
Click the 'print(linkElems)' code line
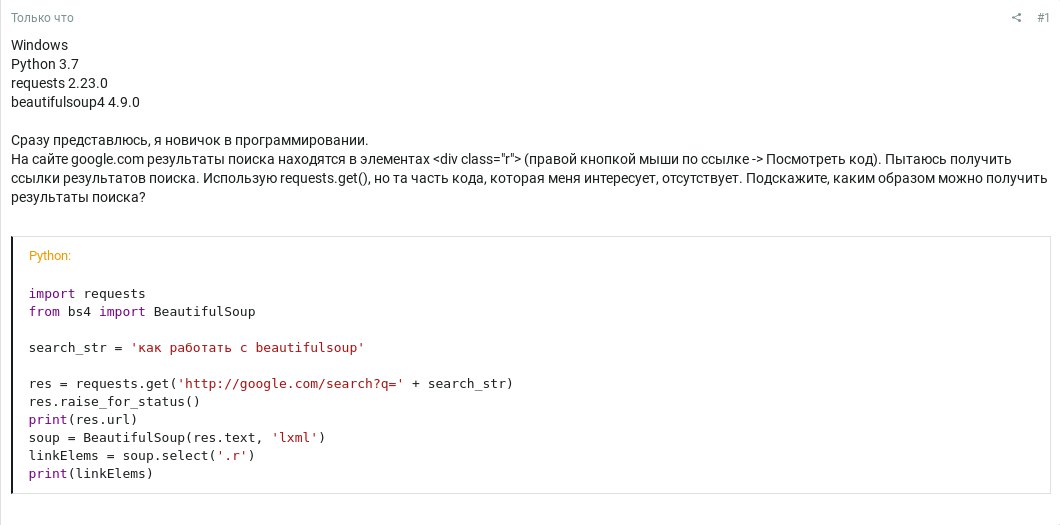(x=91, y=474)
